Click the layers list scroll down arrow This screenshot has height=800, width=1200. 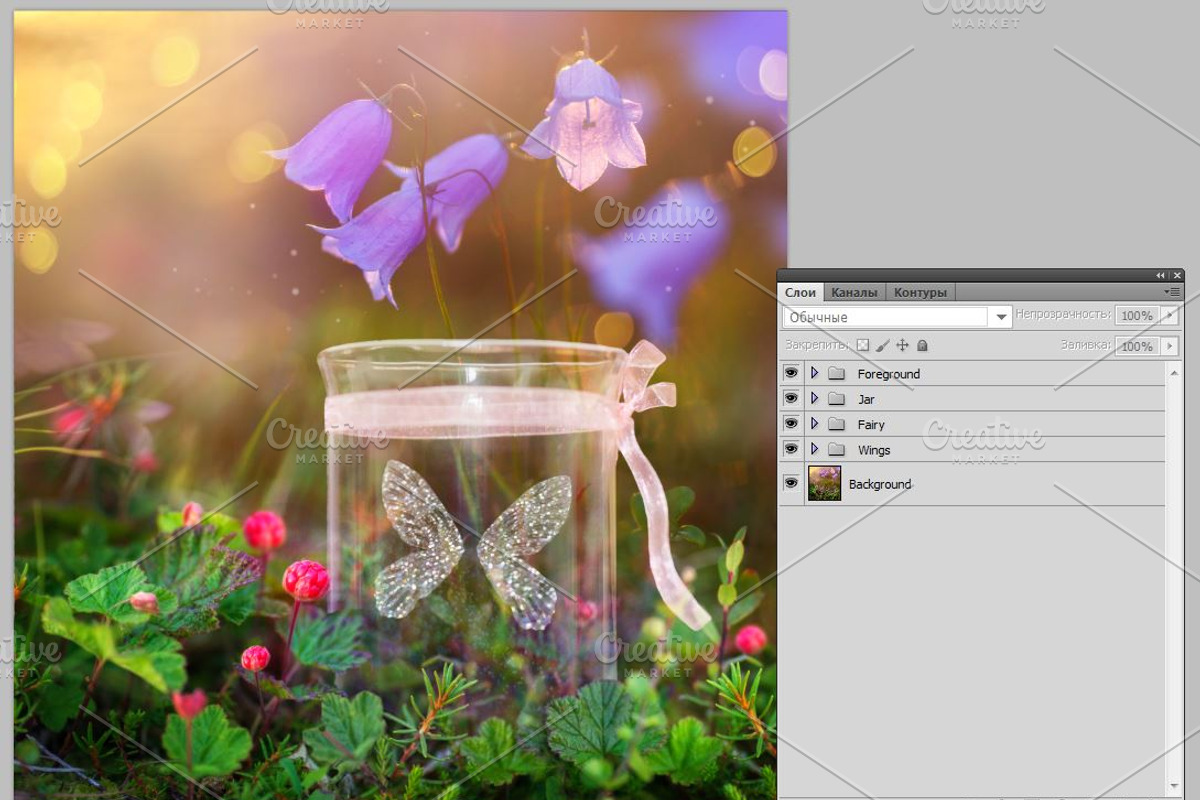tap(1174, 787)
